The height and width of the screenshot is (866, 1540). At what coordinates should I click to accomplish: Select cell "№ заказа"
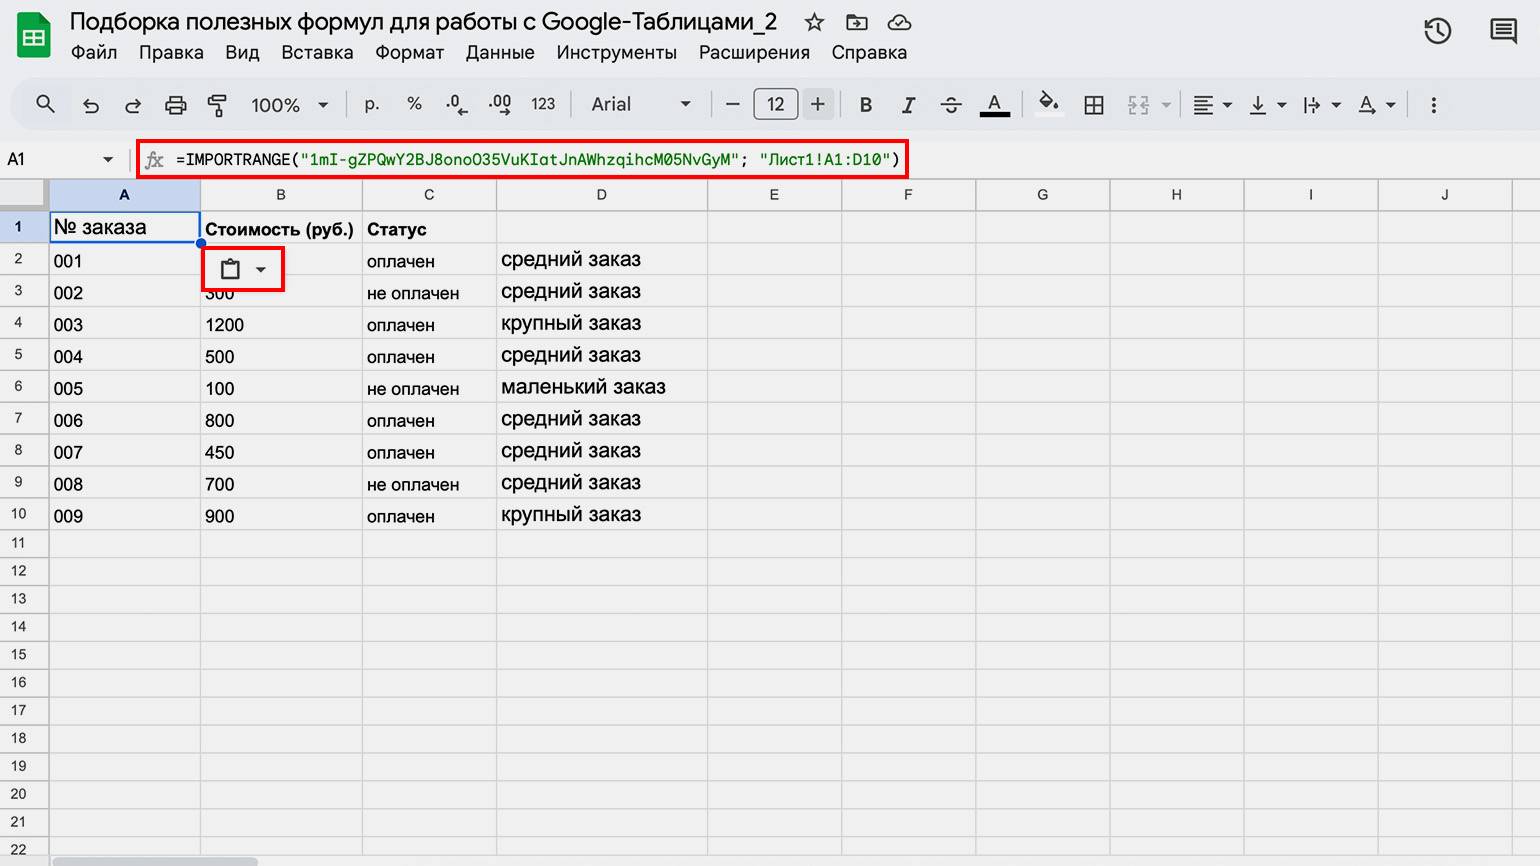point(124,227)
